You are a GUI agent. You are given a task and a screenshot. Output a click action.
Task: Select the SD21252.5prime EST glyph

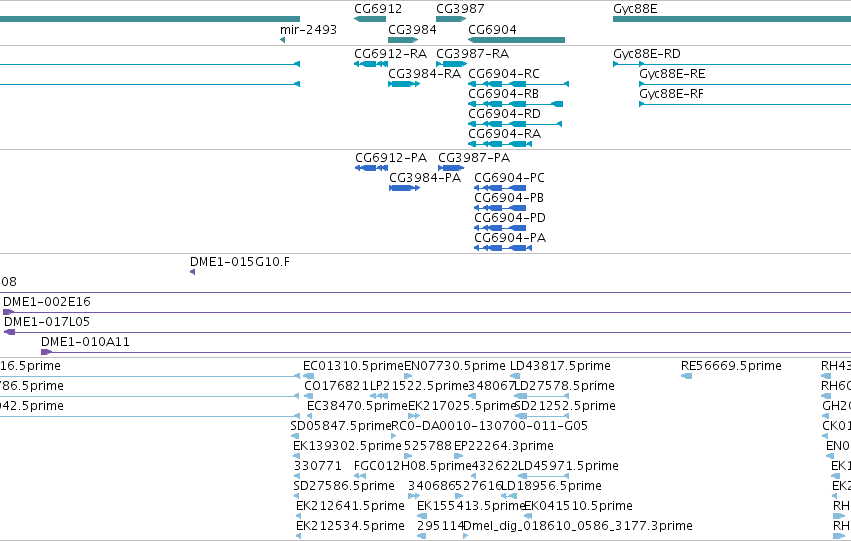pos(541,416)
